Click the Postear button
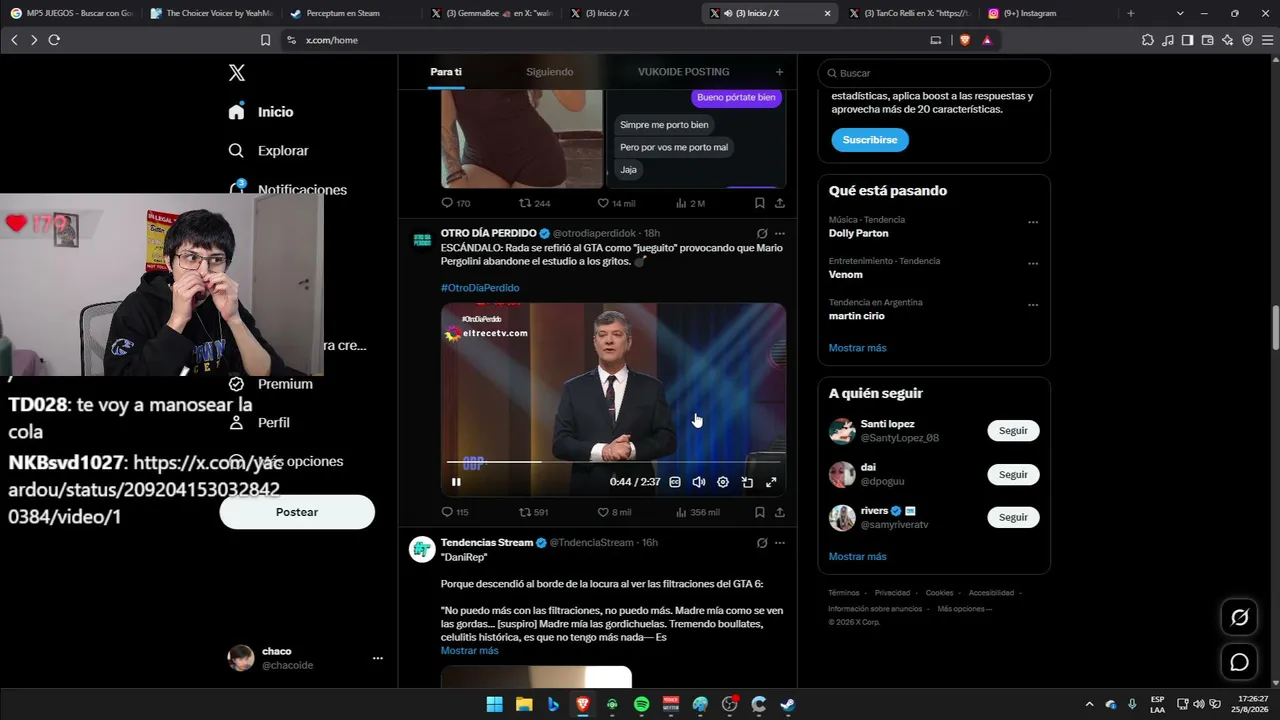 coord(297,512)
